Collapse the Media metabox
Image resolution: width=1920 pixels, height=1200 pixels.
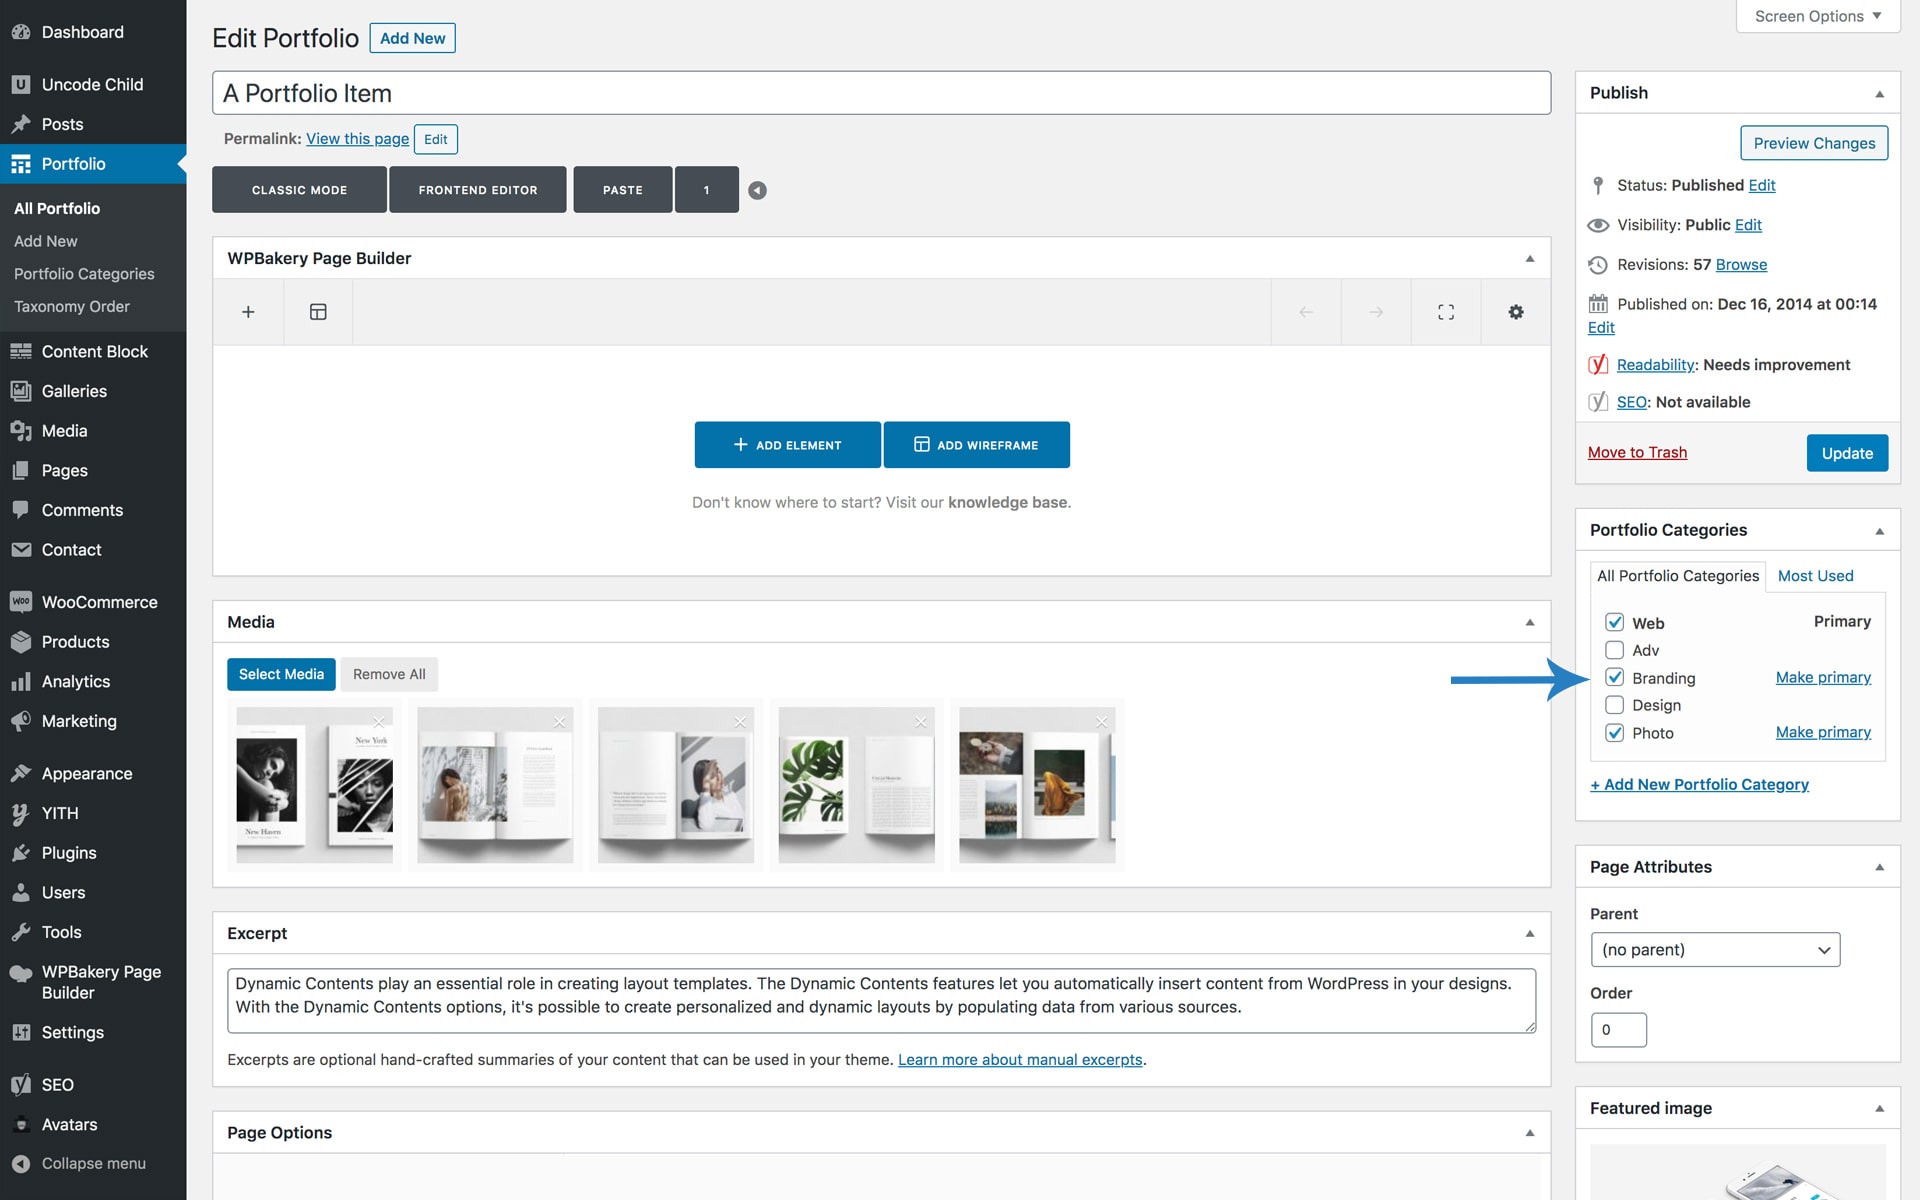click(1529, 622)
